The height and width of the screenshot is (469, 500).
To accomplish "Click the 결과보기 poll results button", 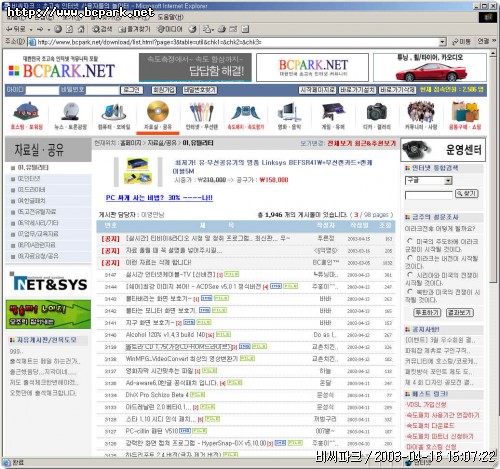I will [460, 313].
